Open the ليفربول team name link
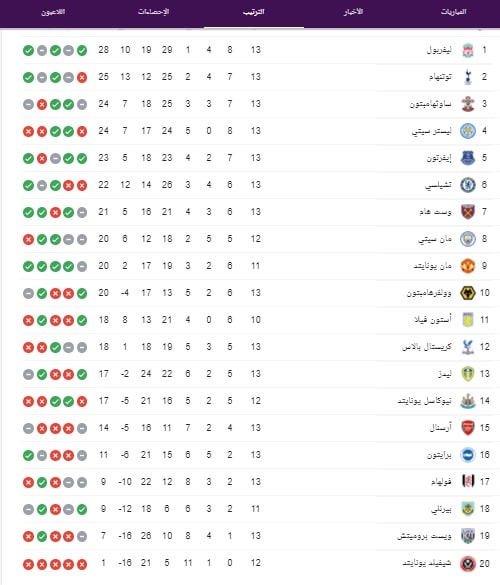Viewport: 500px width, 585px height. (439, 50)
